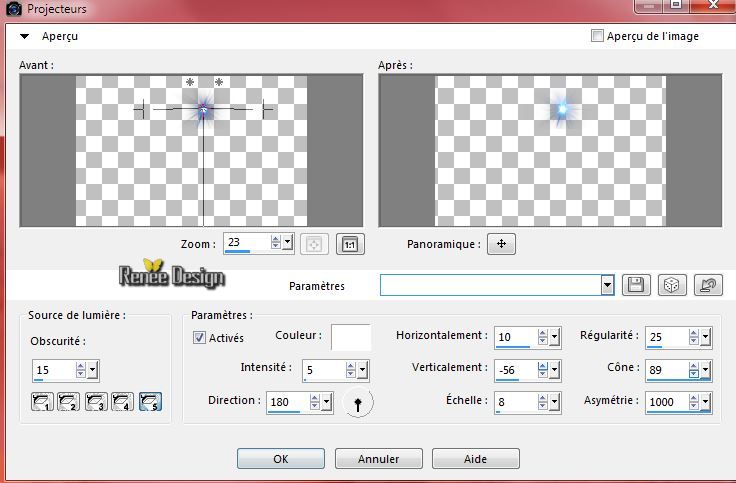Viewport: 736px width, 483px height.
Task: Click into the Échelle value field
Action: pos(516,402)
